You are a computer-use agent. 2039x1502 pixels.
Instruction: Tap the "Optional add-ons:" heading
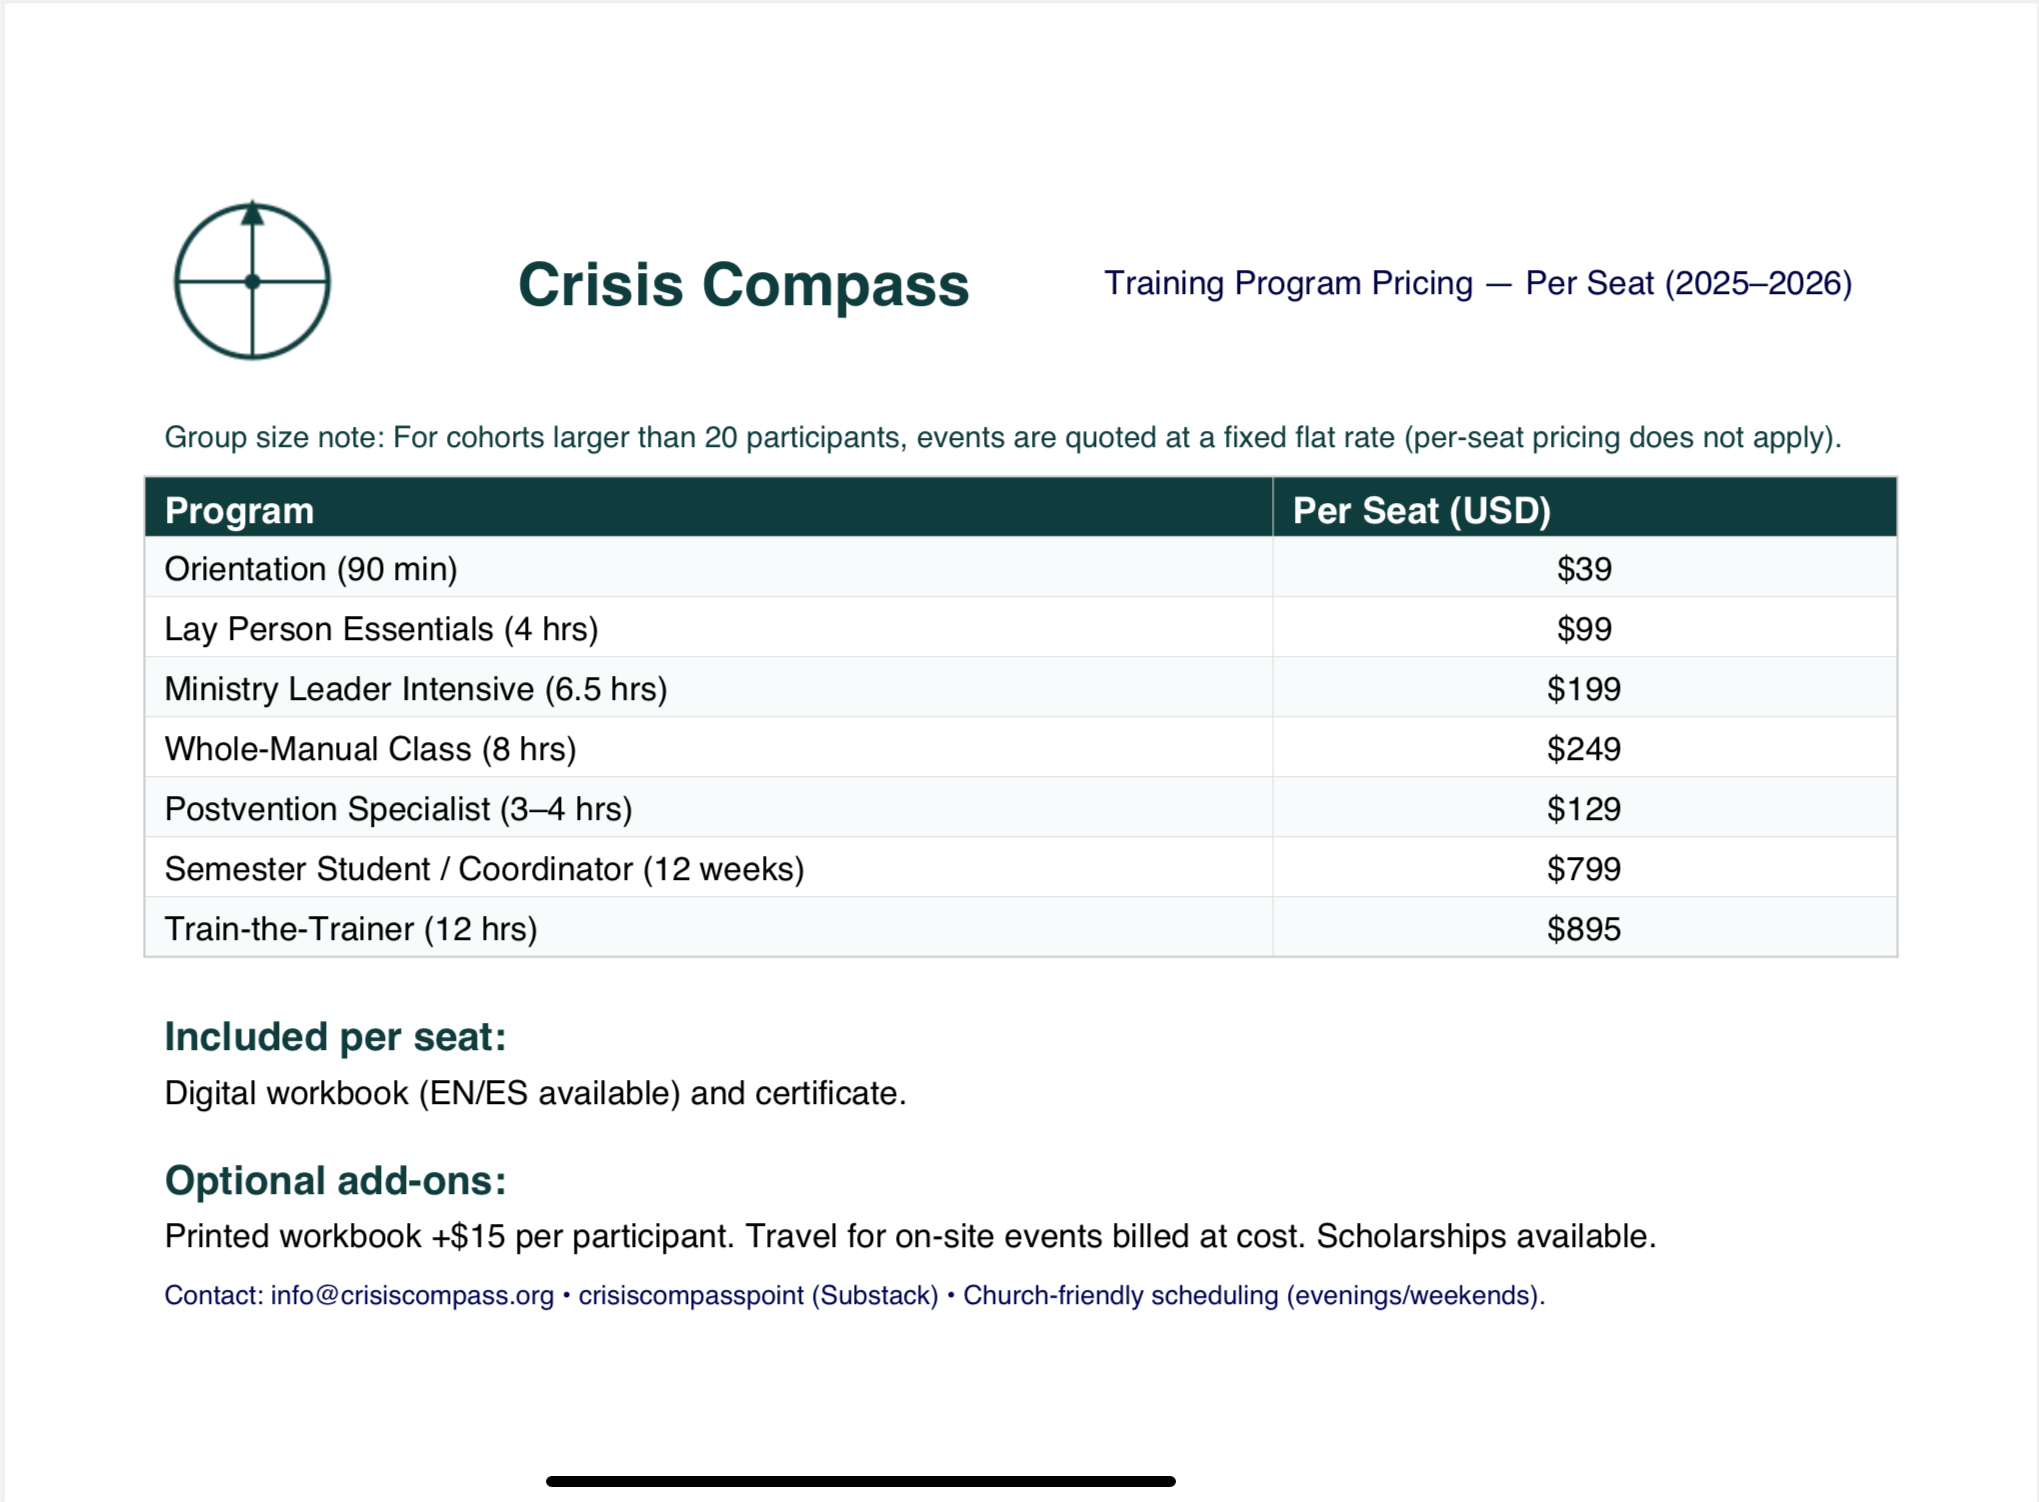coord(335,1181)
